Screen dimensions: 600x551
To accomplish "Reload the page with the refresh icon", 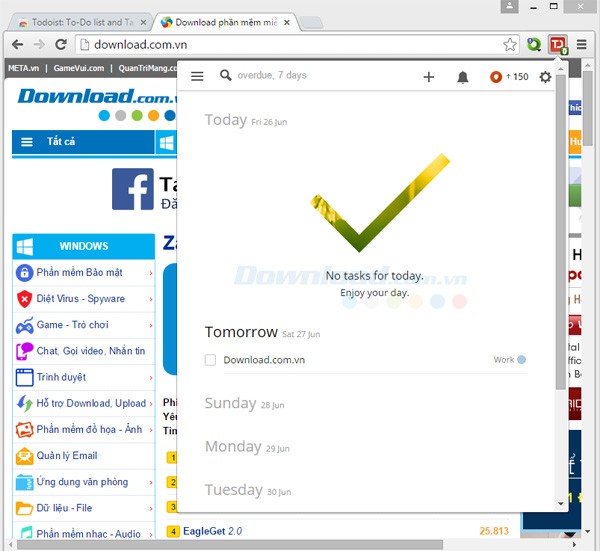I will point(61,44).
